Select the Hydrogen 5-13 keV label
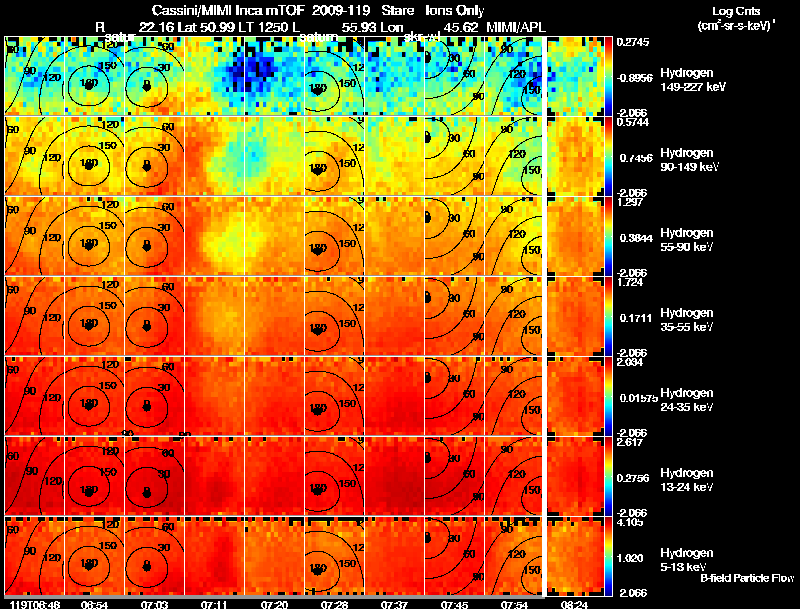The image size is (800, 609). (687, 560)
